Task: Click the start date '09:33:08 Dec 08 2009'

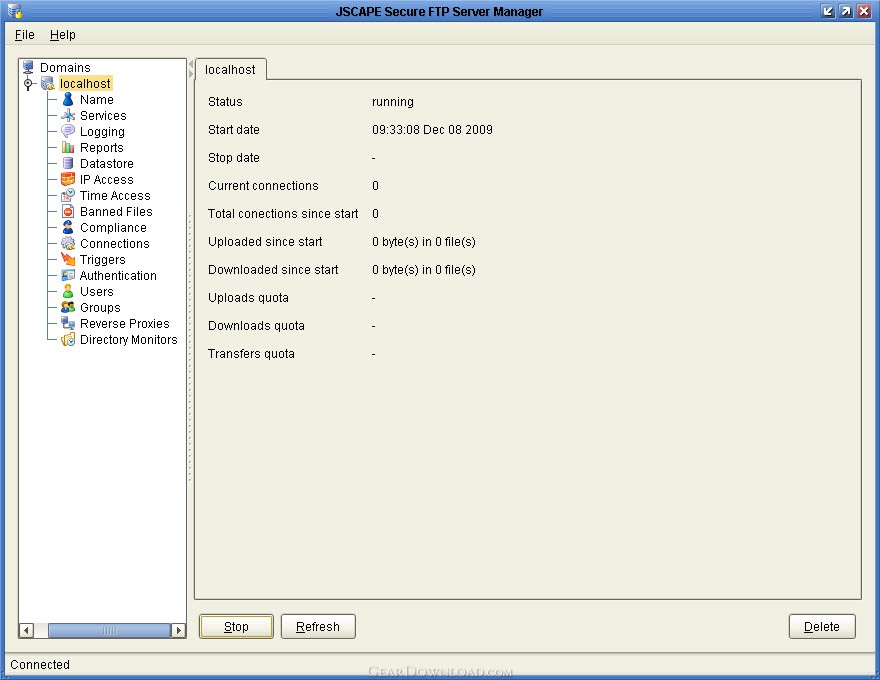Action: (432, 130)
